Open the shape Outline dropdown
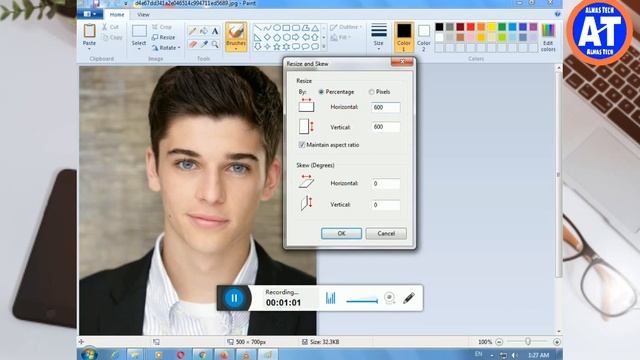This screenshot has width=640, height=360. pyautogui.click(x=346, y=27)
